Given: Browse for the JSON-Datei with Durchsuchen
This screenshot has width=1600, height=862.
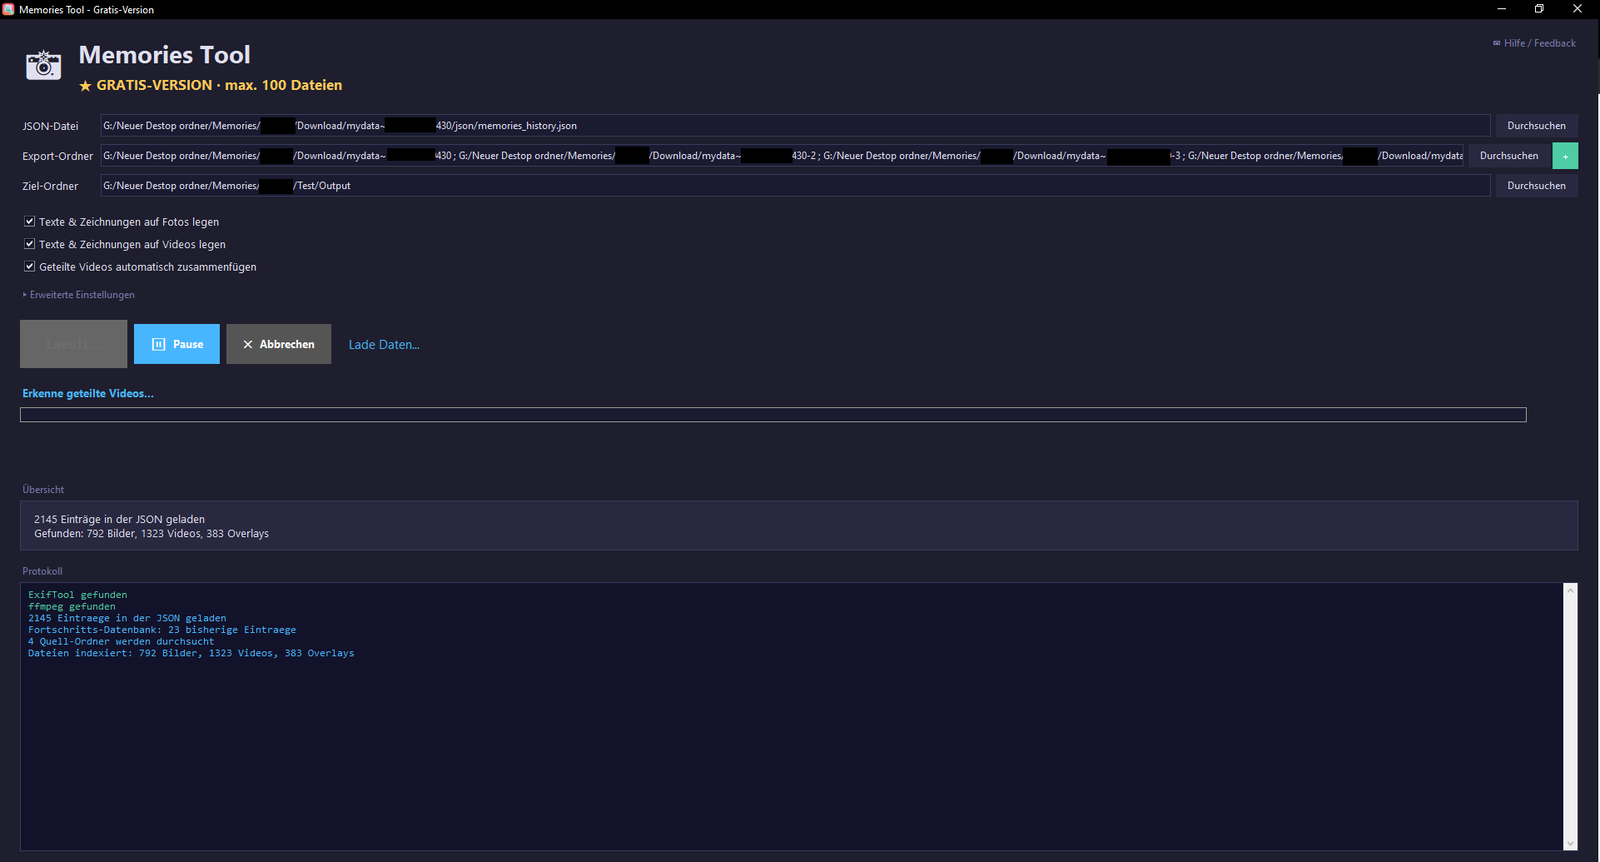Looking at the screenshot, I should click(1537, 126).
